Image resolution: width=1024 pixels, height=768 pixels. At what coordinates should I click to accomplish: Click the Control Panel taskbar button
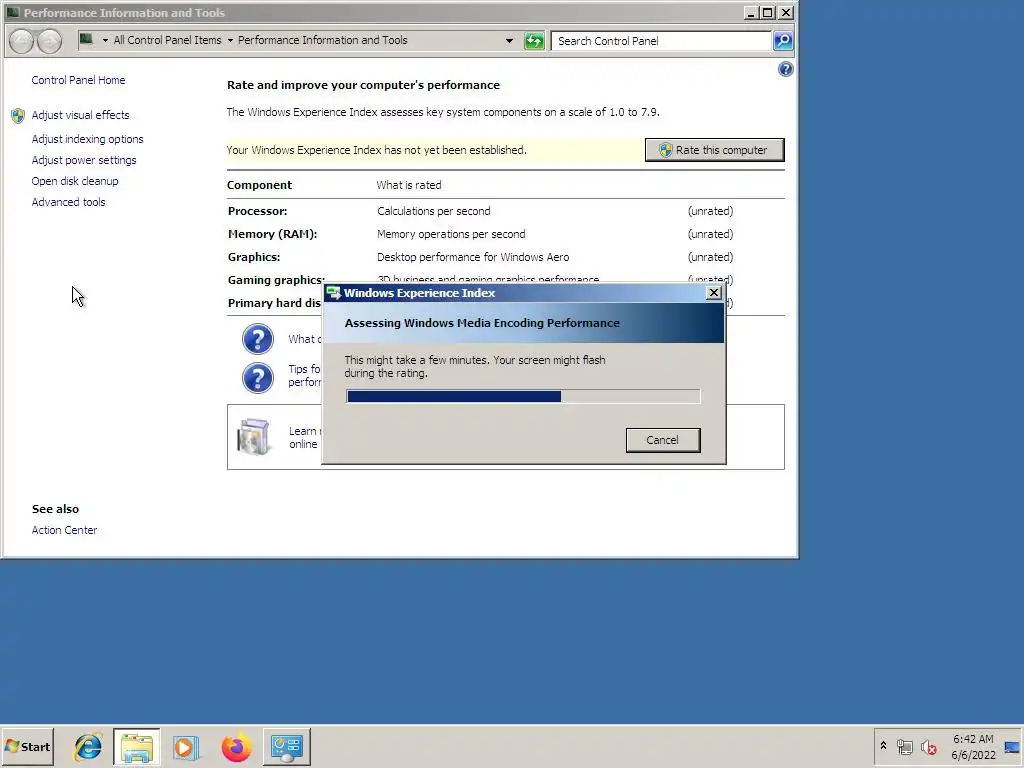tap(287, 746)
